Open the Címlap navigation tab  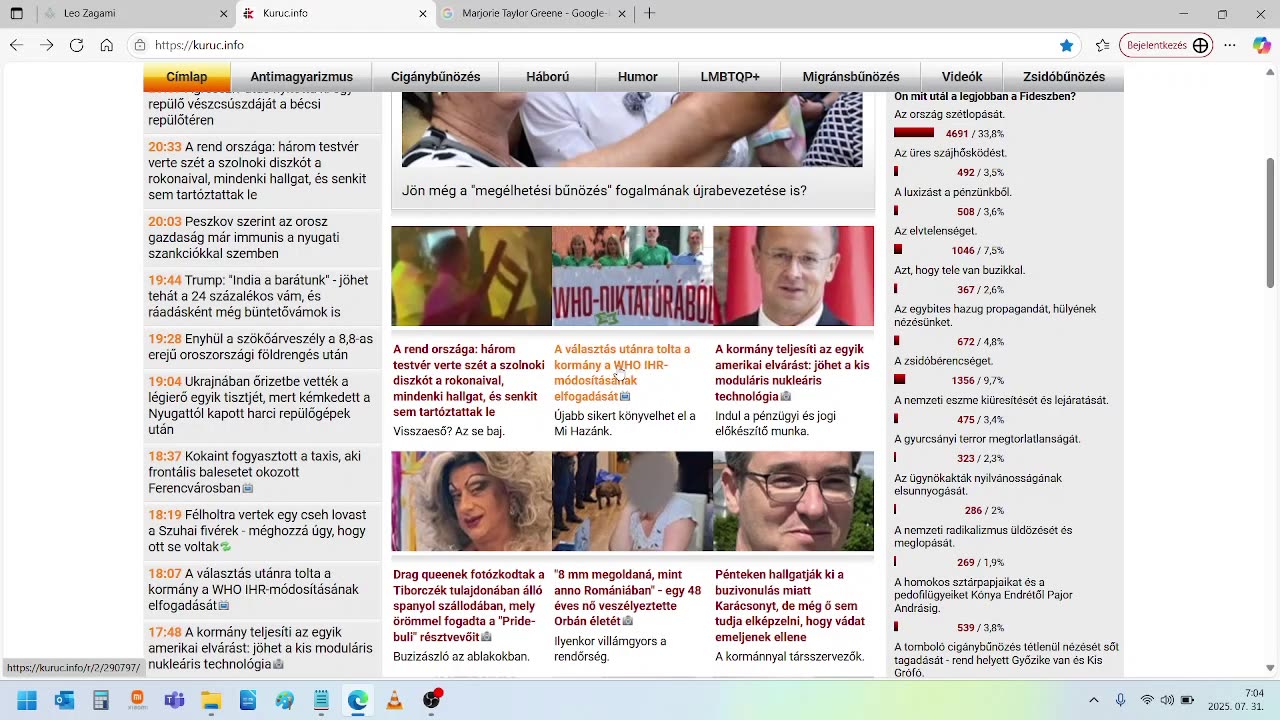click(187, 77)
